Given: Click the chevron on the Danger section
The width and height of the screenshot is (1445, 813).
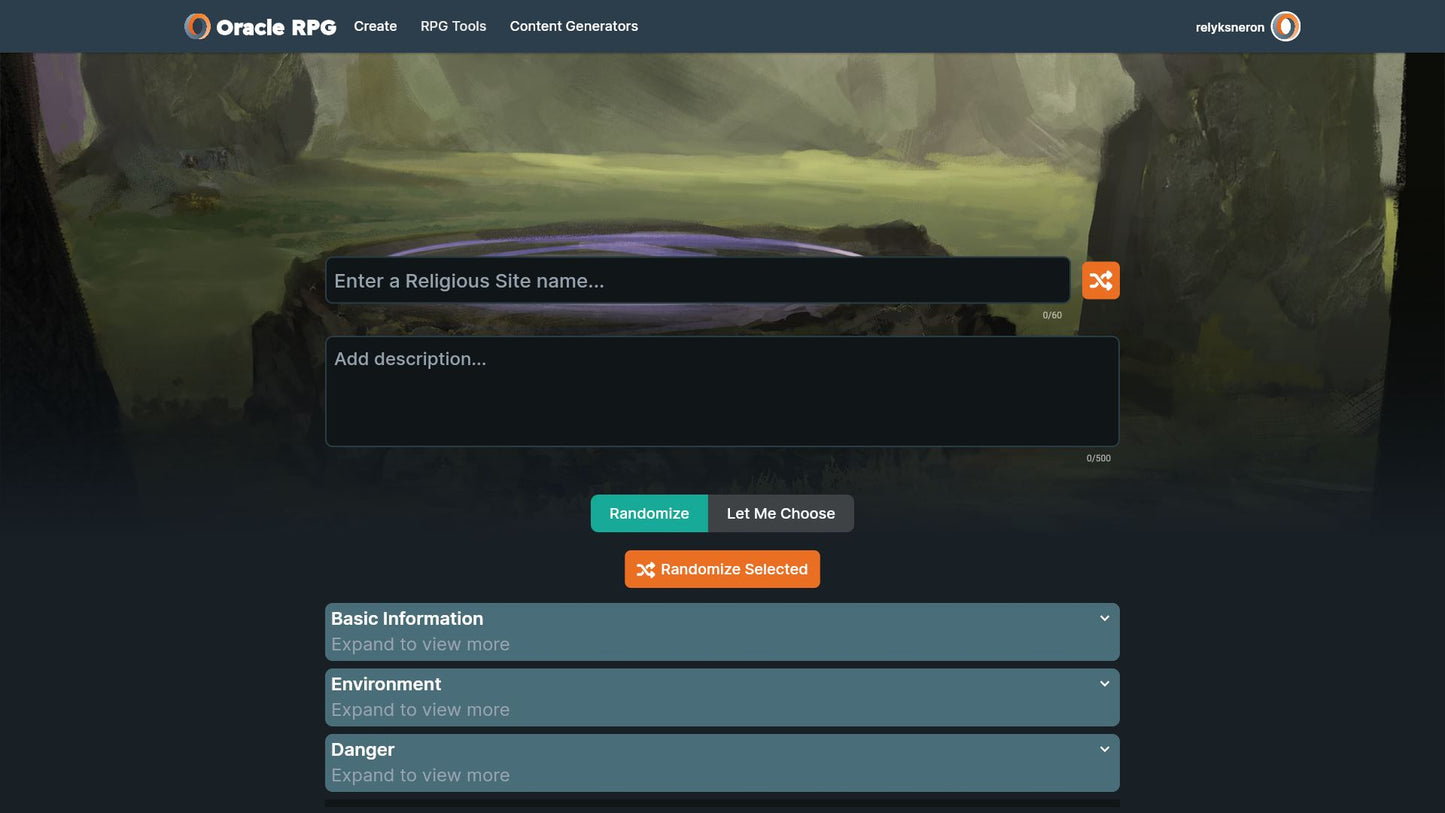Looking at the screenshot, I should [1104, 749].
